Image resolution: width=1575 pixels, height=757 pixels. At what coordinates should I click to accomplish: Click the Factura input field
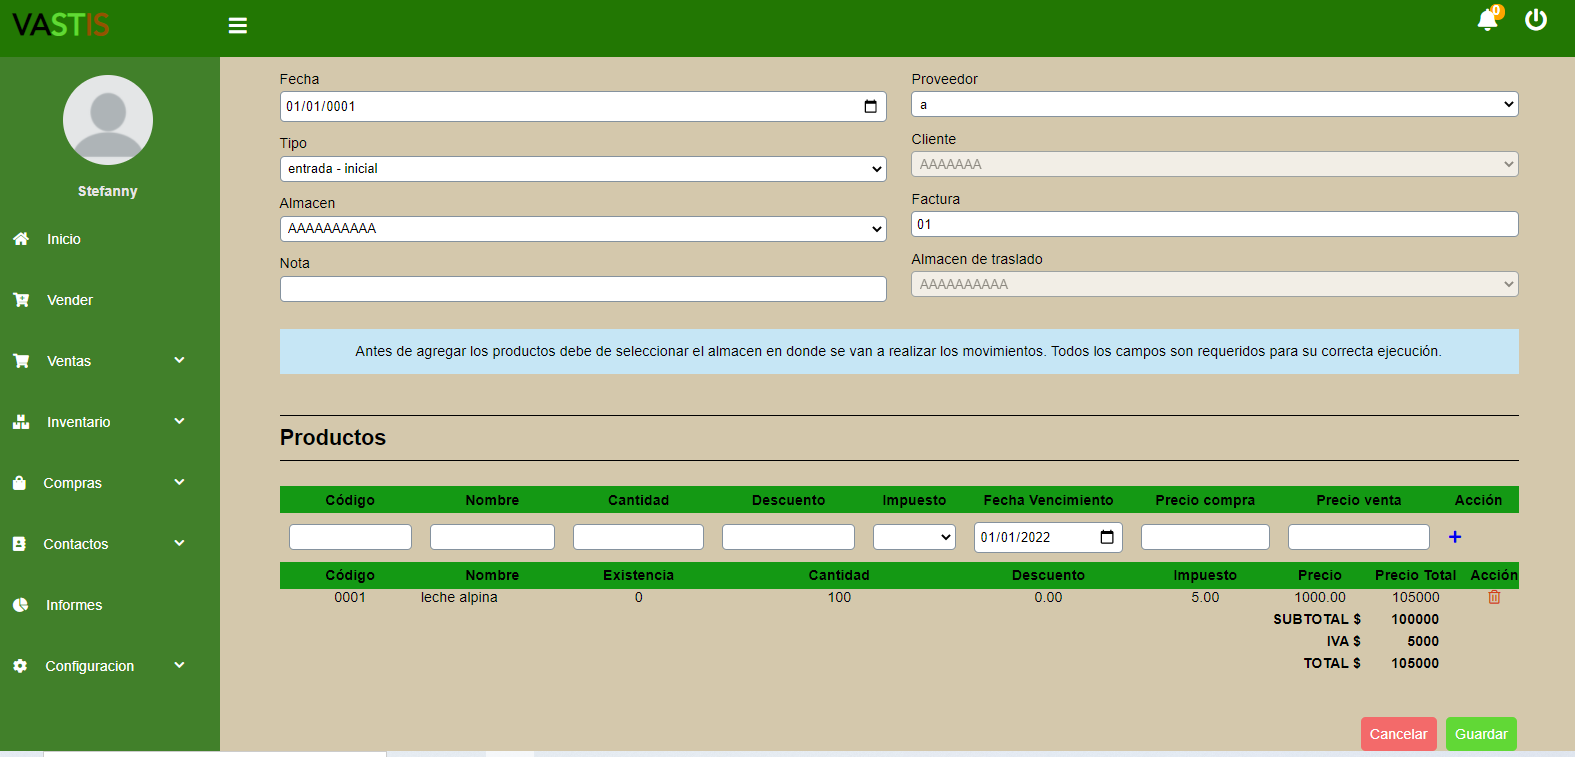click(1215, 224)
